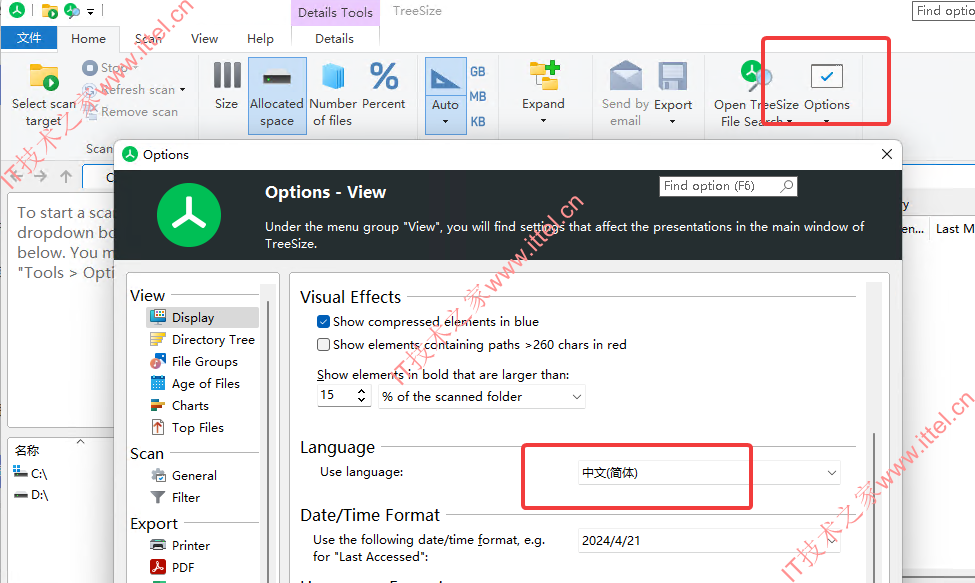The image size is (975, 583).
Task: Open the Auto unit dropdown arrow
Action: 445,122
